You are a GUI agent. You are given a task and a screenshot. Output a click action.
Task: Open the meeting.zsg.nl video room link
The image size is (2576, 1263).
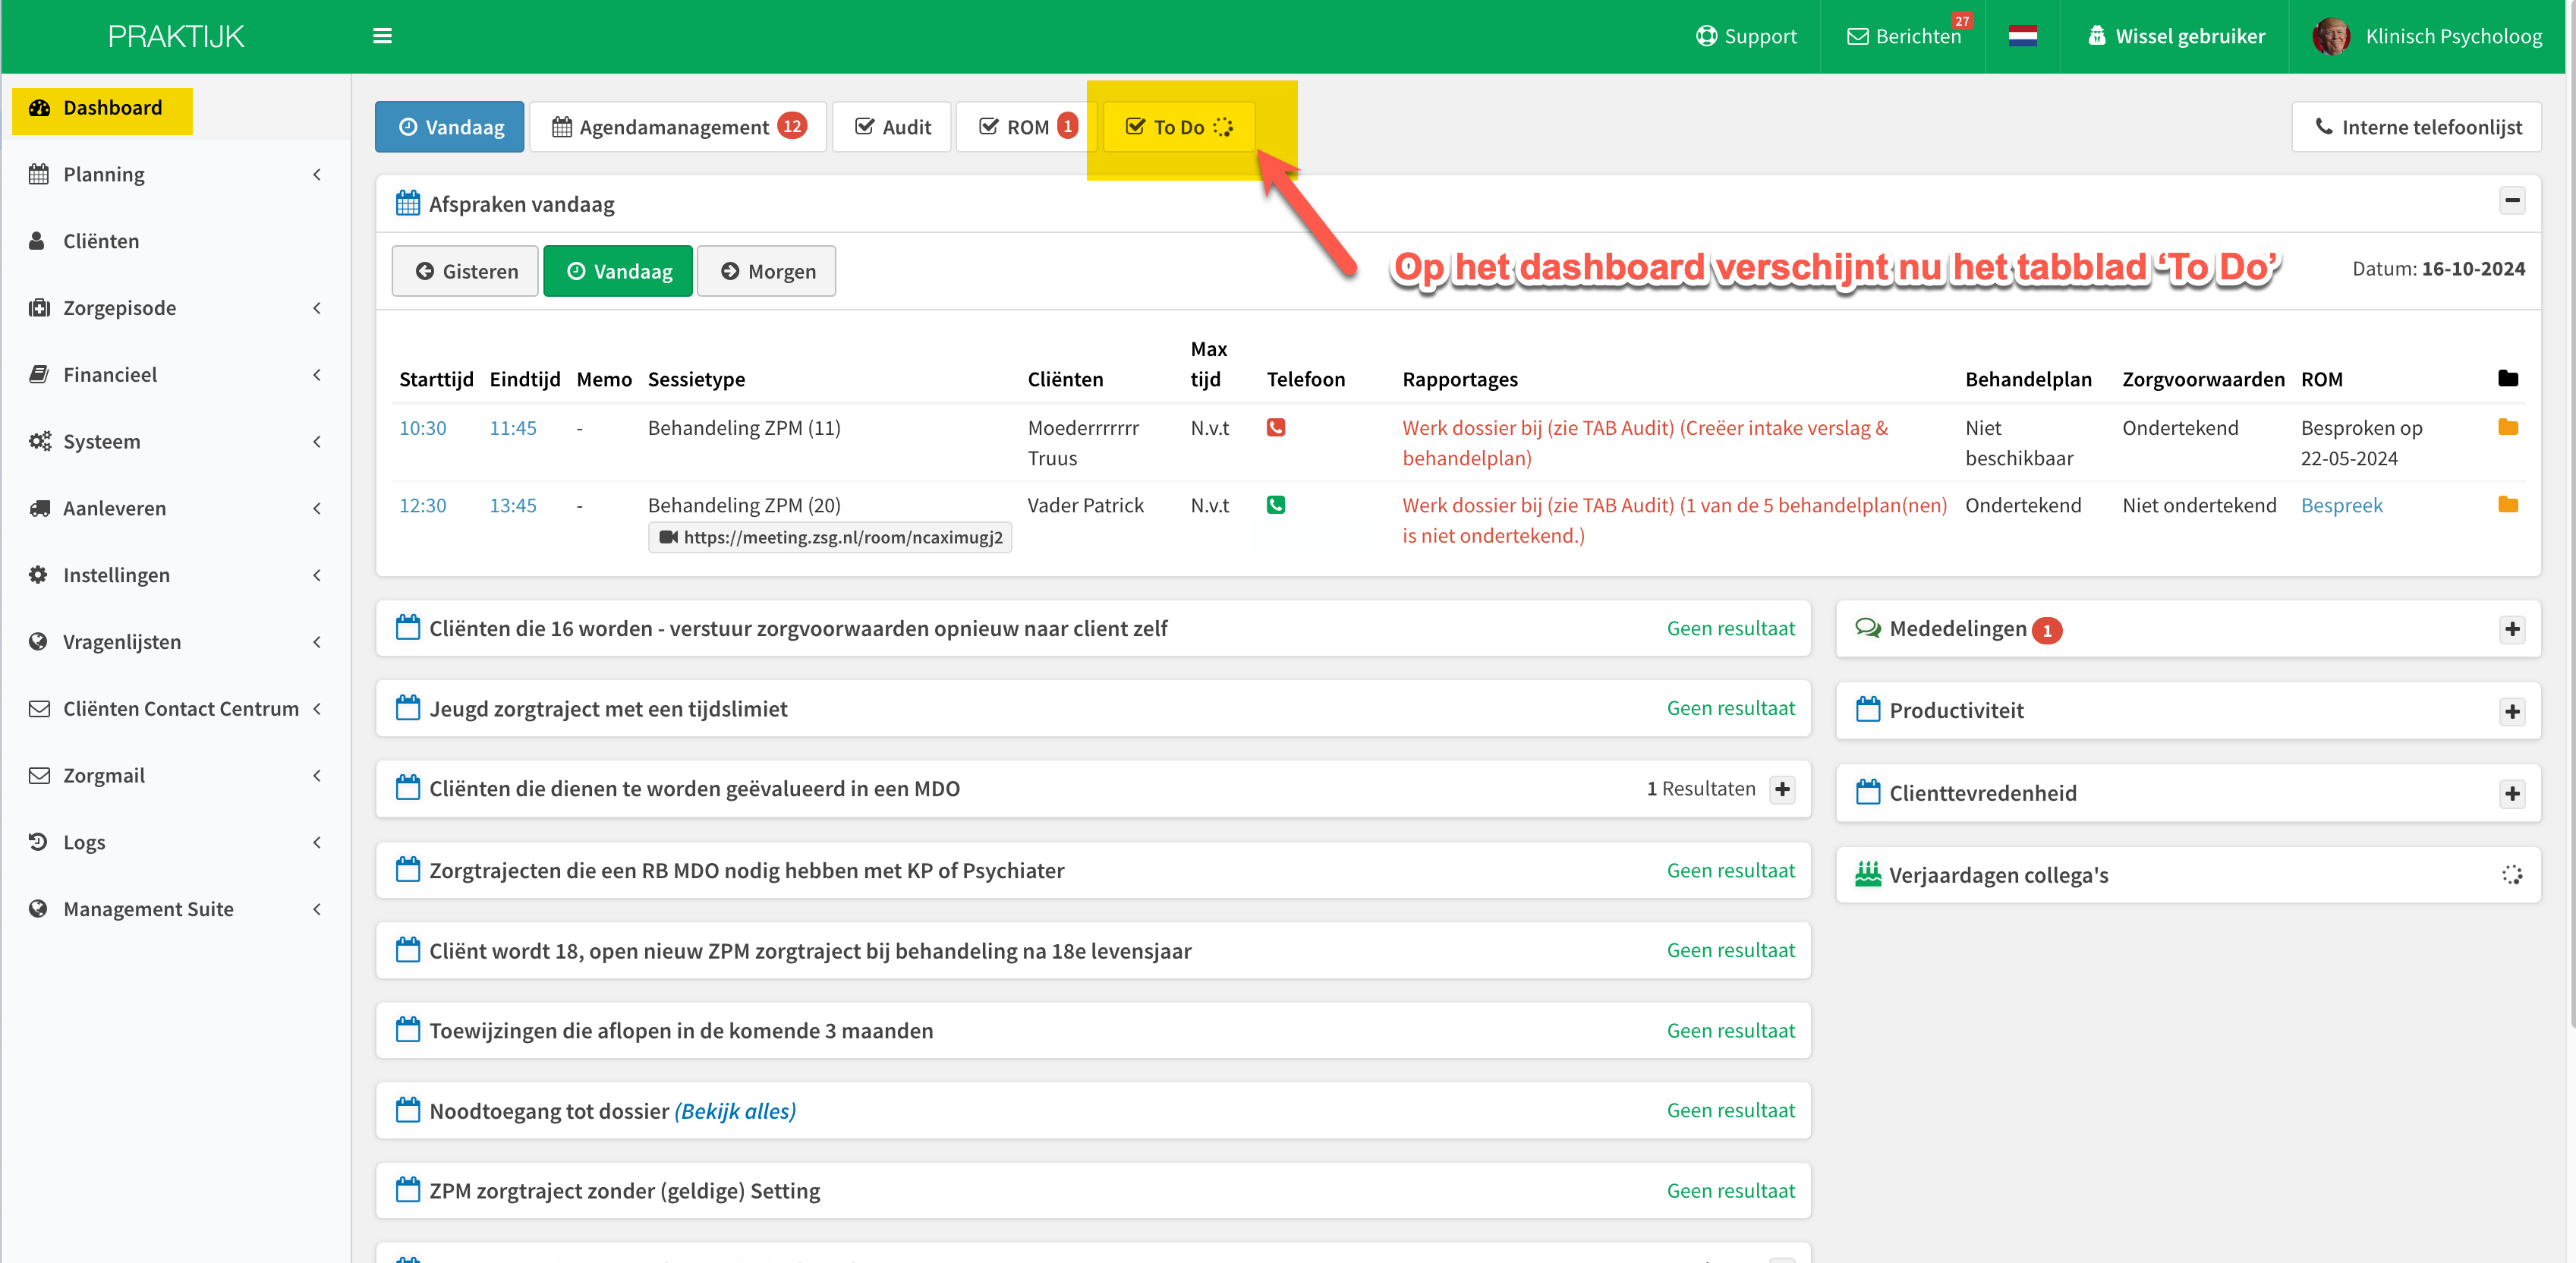pos(830,538)
